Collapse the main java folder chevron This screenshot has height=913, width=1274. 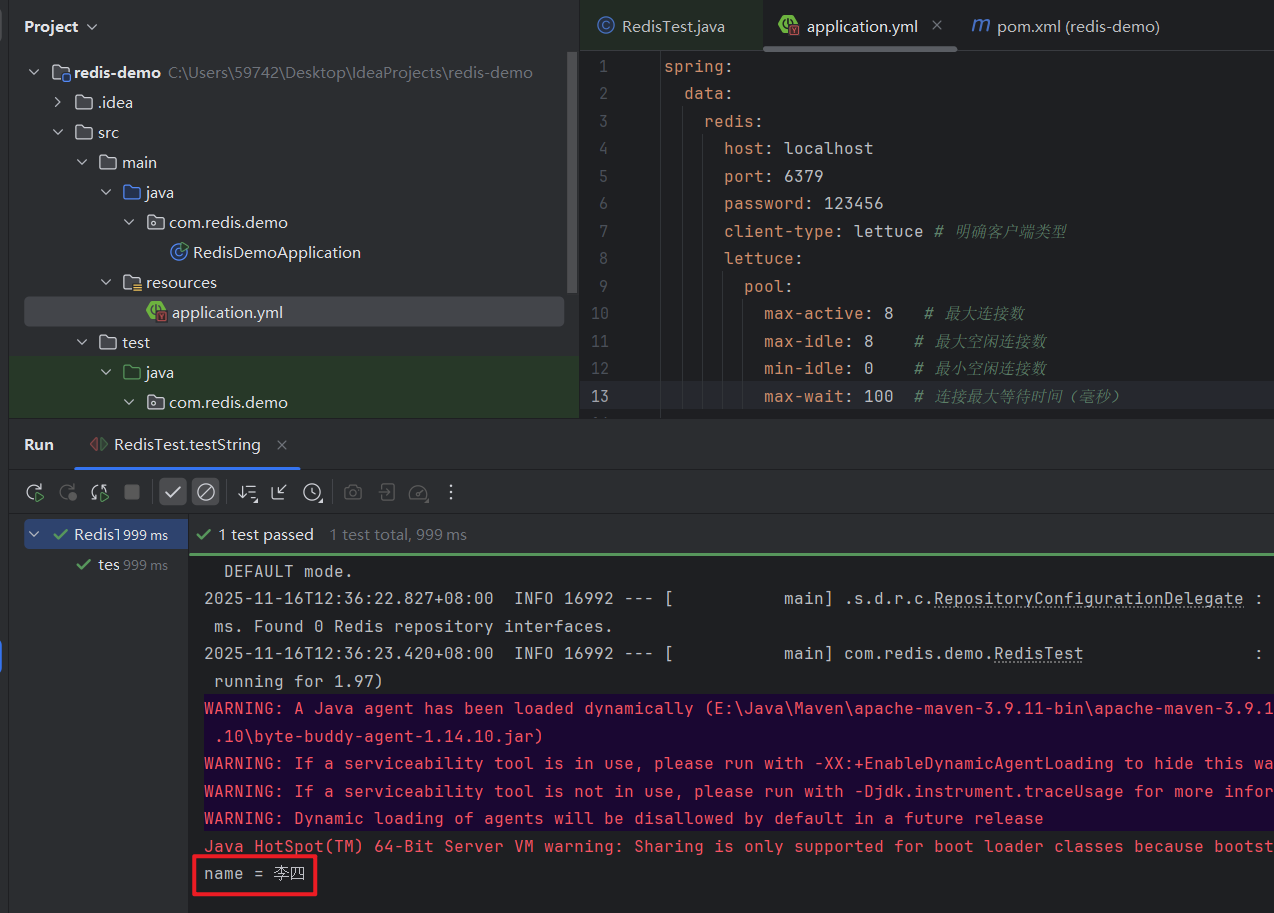coord(107,193)
